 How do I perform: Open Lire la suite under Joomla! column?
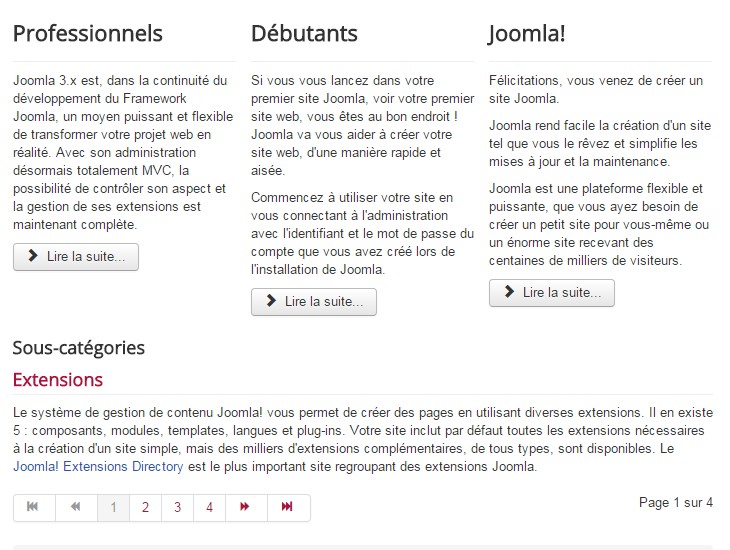[552, 293]
